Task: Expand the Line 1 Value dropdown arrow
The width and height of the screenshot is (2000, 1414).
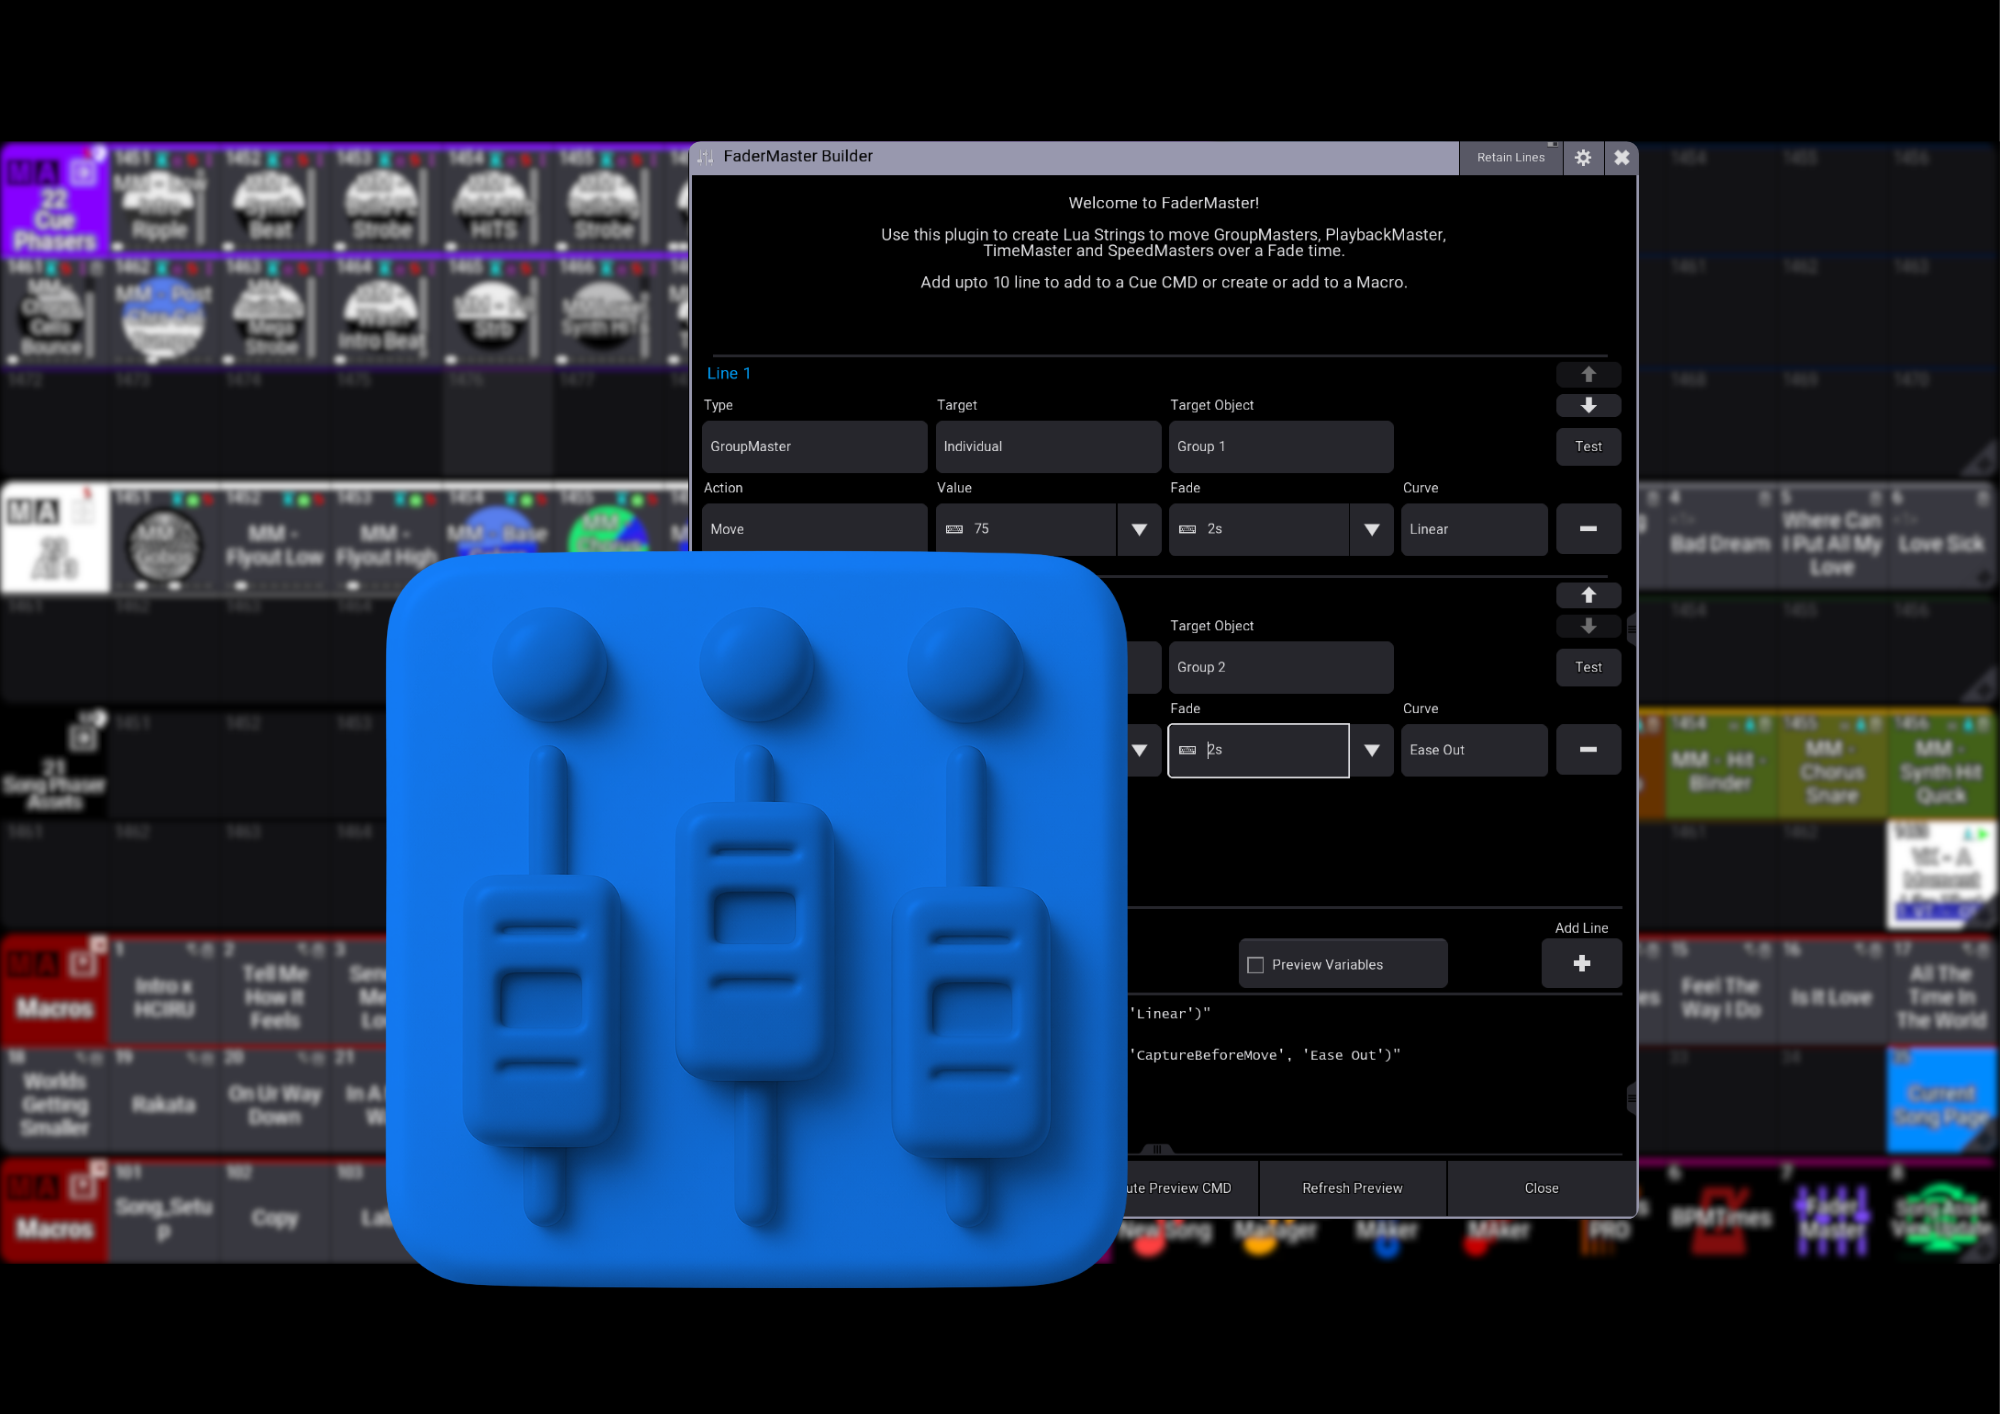Action: [x=1139, y=529]
